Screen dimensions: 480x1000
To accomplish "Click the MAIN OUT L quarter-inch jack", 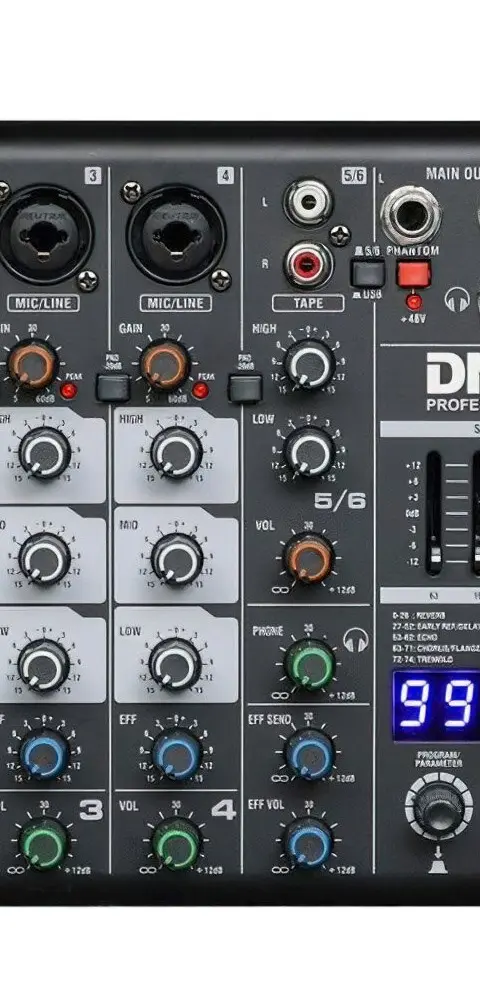I will [411, 215].
